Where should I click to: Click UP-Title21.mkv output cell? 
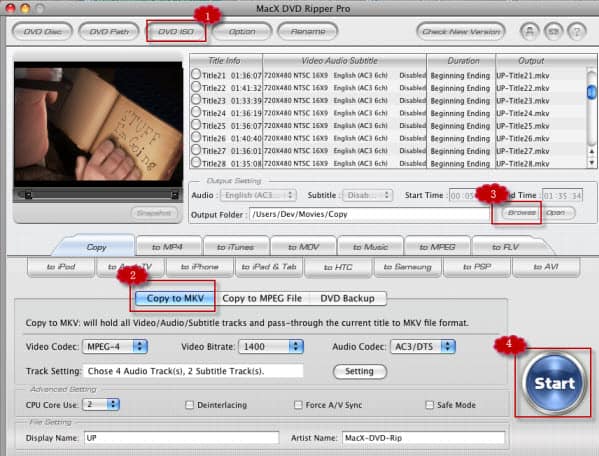point(523,76)
